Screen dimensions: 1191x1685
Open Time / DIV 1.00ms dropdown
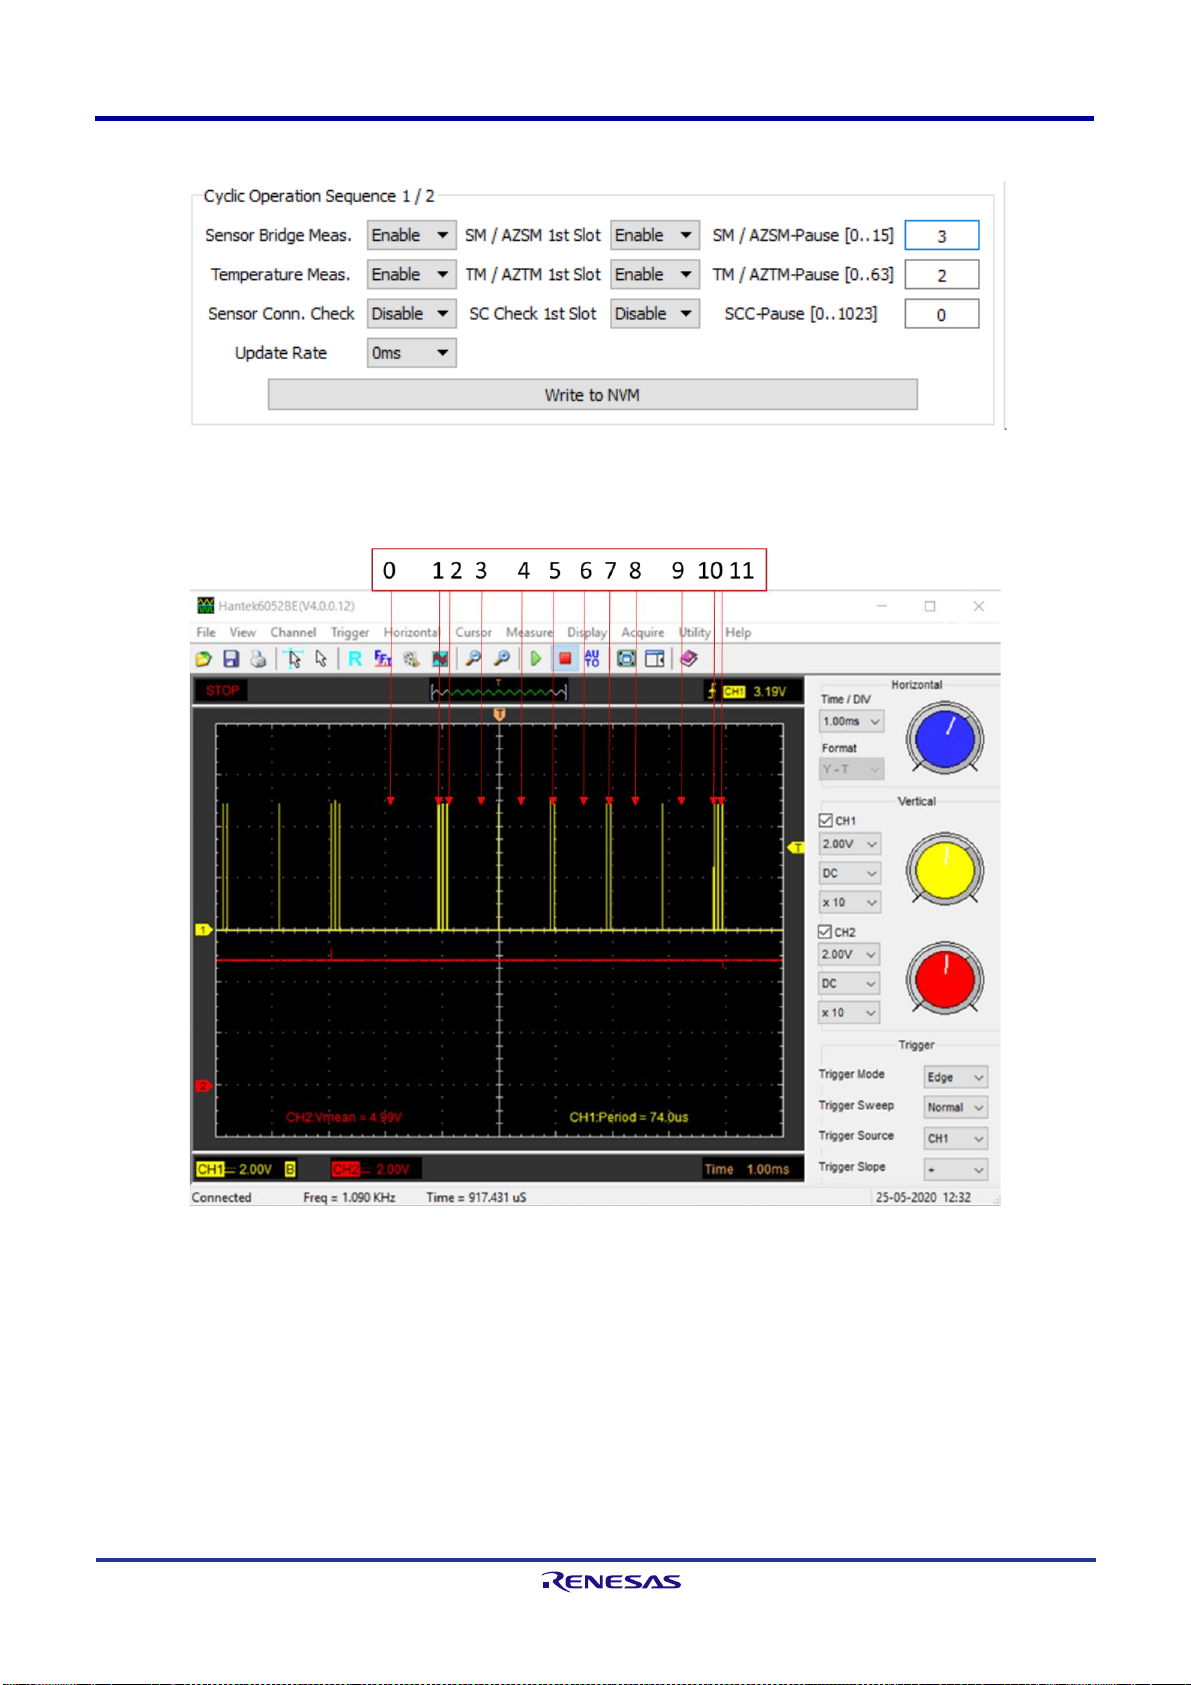click(x=852, y=721)
